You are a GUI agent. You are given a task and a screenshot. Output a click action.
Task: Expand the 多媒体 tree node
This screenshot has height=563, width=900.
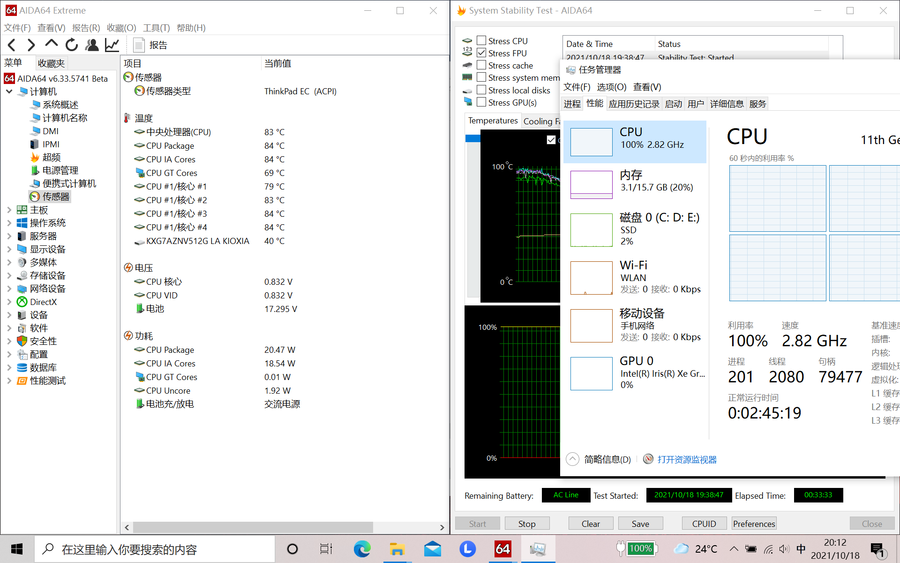point(9,262)
